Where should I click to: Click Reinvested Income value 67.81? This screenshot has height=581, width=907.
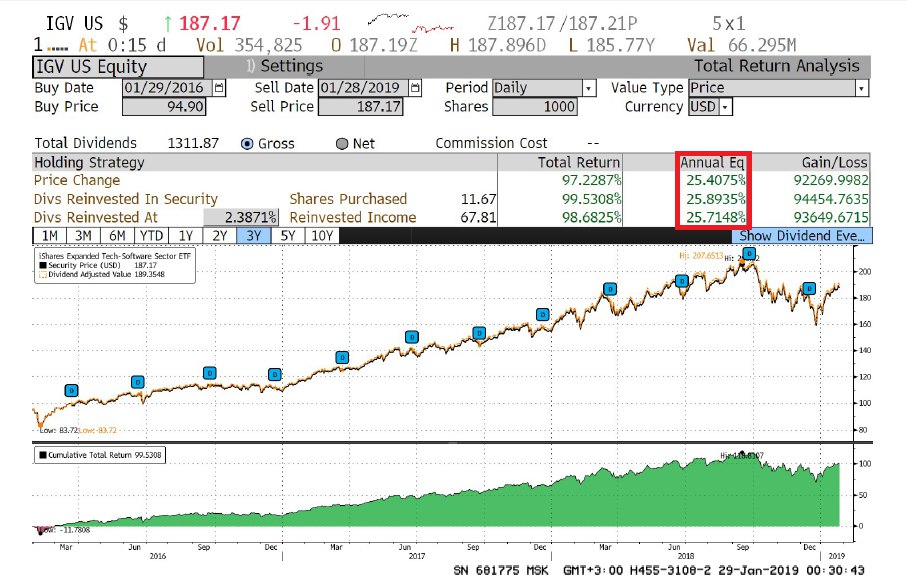click(x=478, y=218)
